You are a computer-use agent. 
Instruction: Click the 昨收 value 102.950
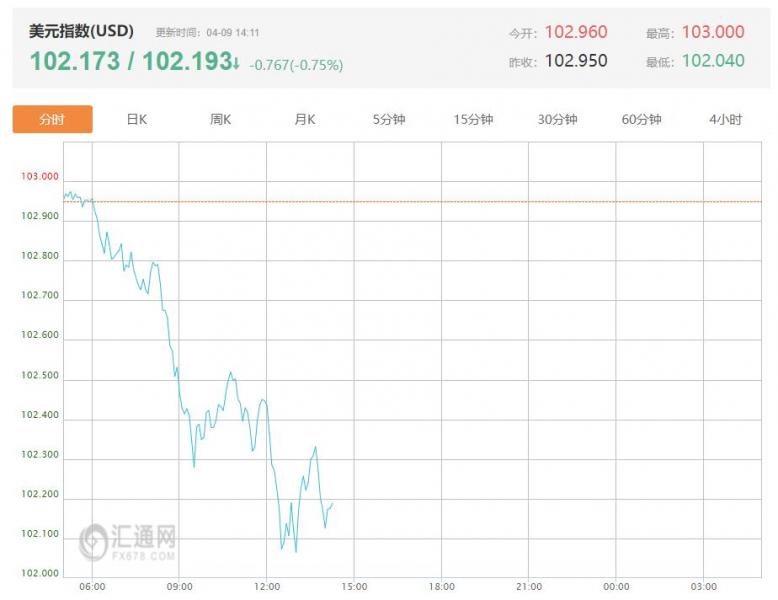pos(575,60)
